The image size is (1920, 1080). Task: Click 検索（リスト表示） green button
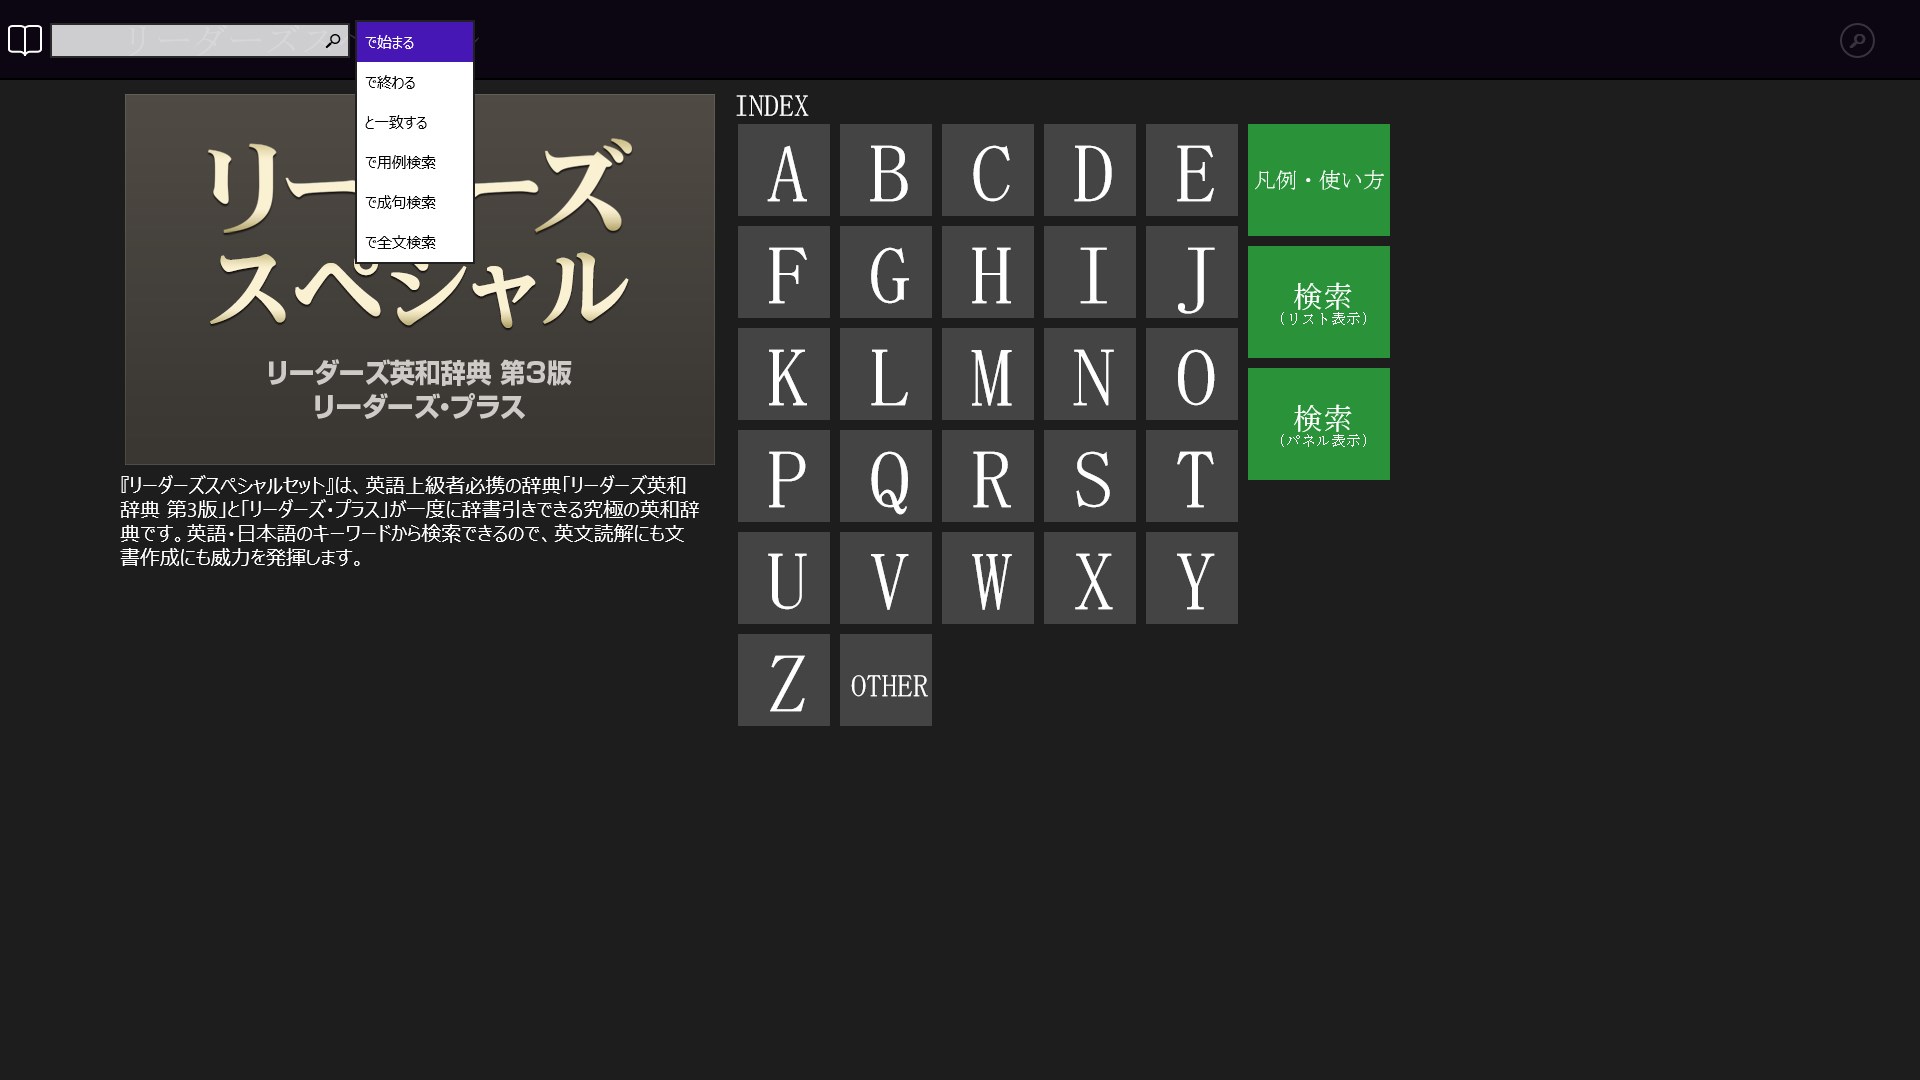point(1318,302)
